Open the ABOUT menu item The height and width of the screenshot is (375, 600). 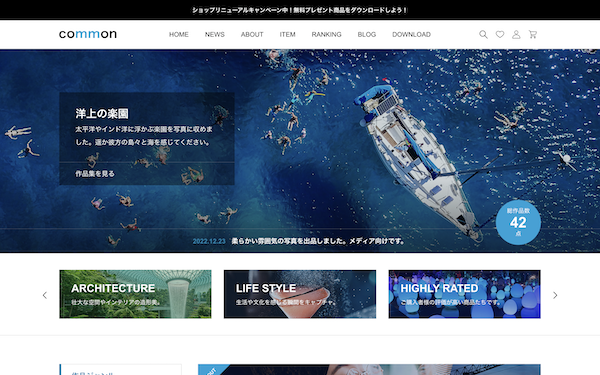click(252, 34)
